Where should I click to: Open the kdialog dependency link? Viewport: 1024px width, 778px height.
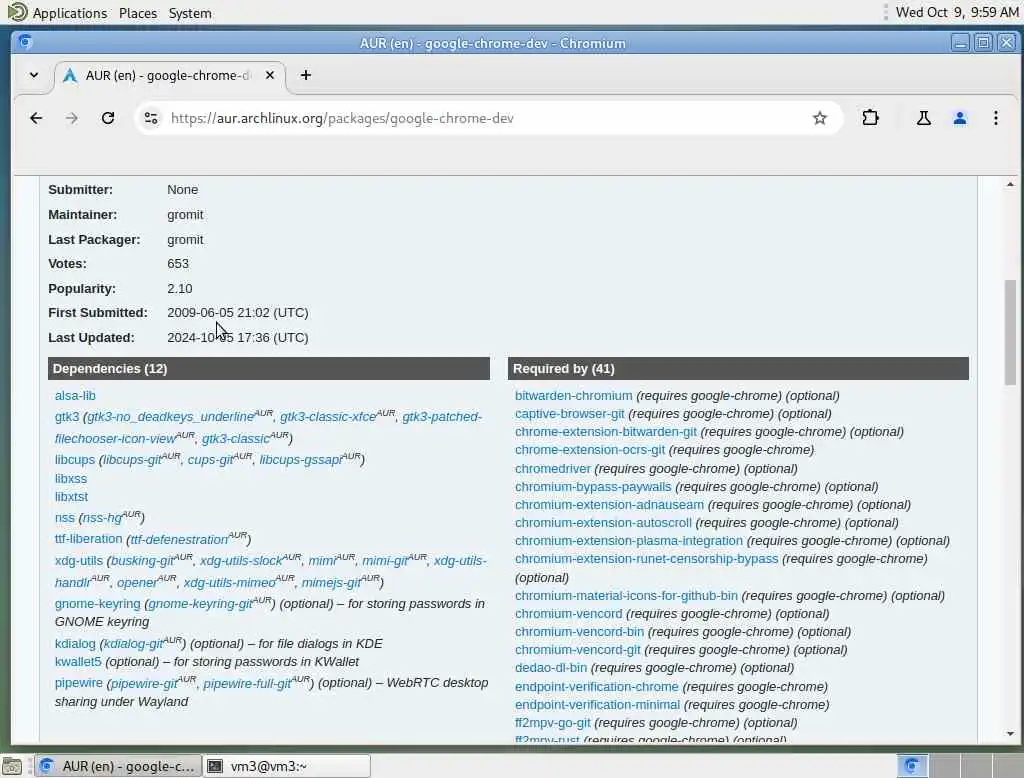(75, 644)
